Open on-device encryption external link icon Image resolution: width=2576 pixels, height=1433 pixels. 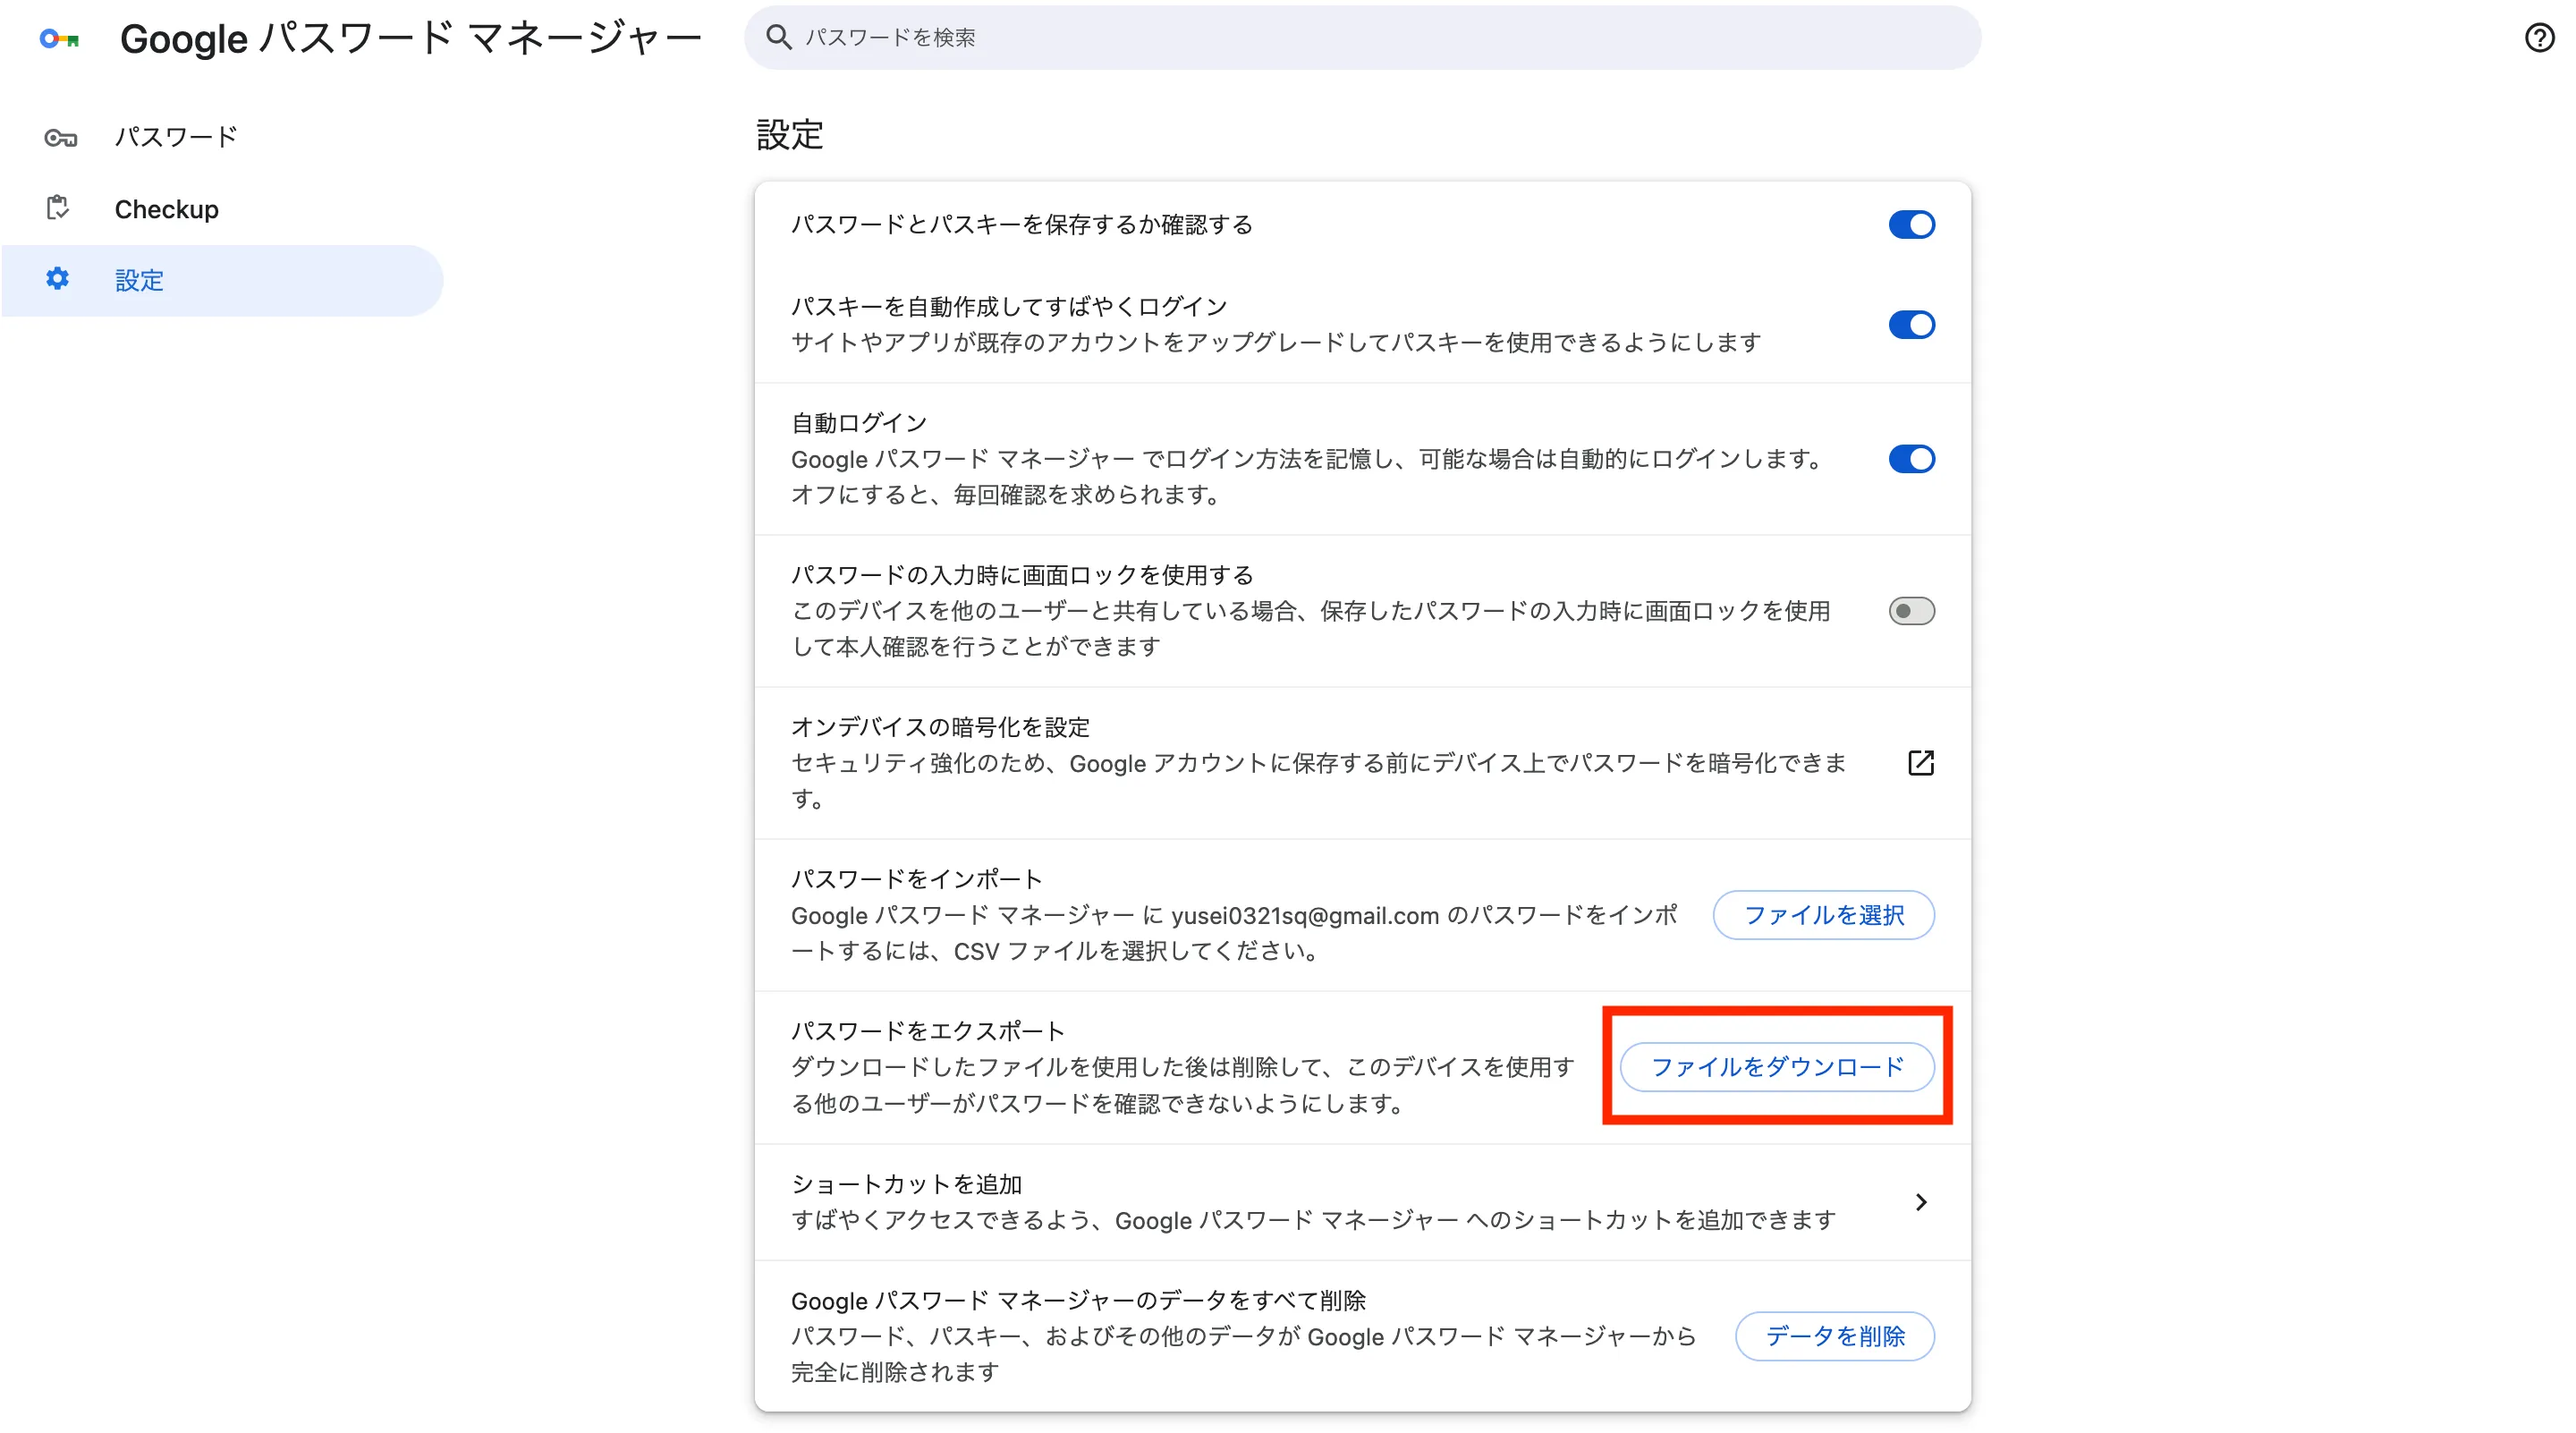[x=1920, y=762]
